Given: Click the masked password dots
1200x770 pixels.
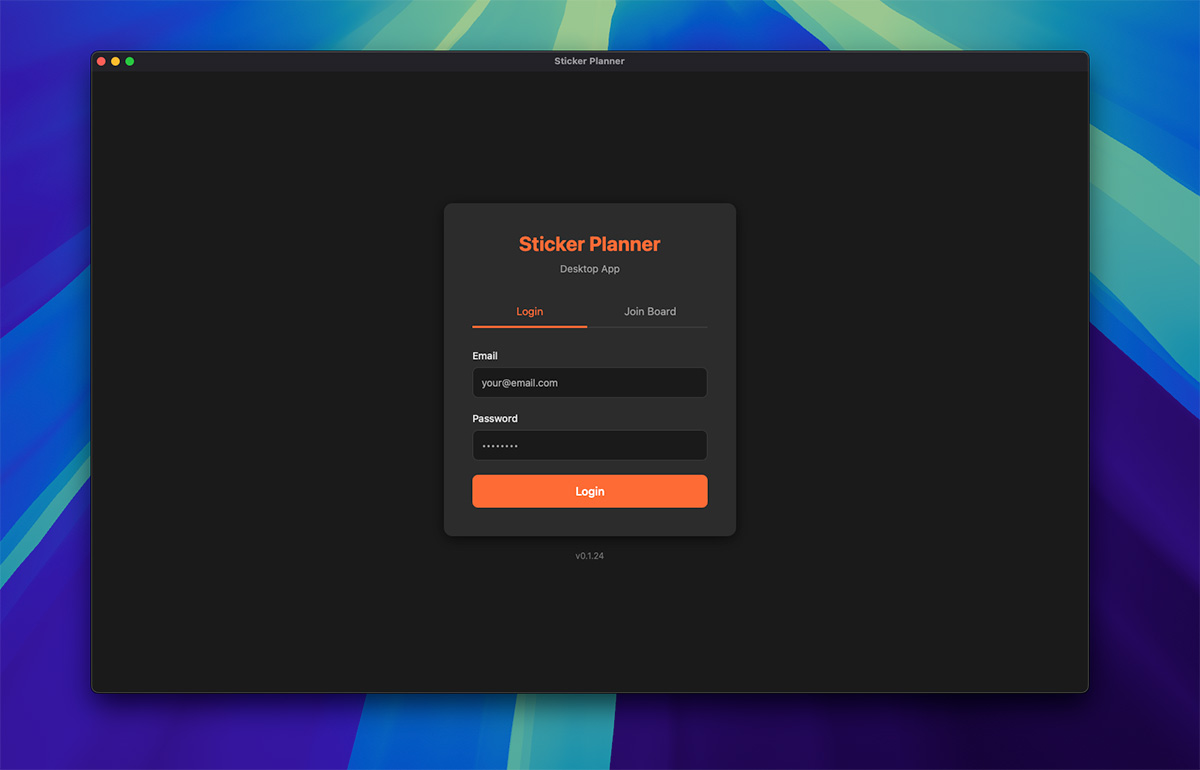Looking at the screenshot, I should pos(500,445).
